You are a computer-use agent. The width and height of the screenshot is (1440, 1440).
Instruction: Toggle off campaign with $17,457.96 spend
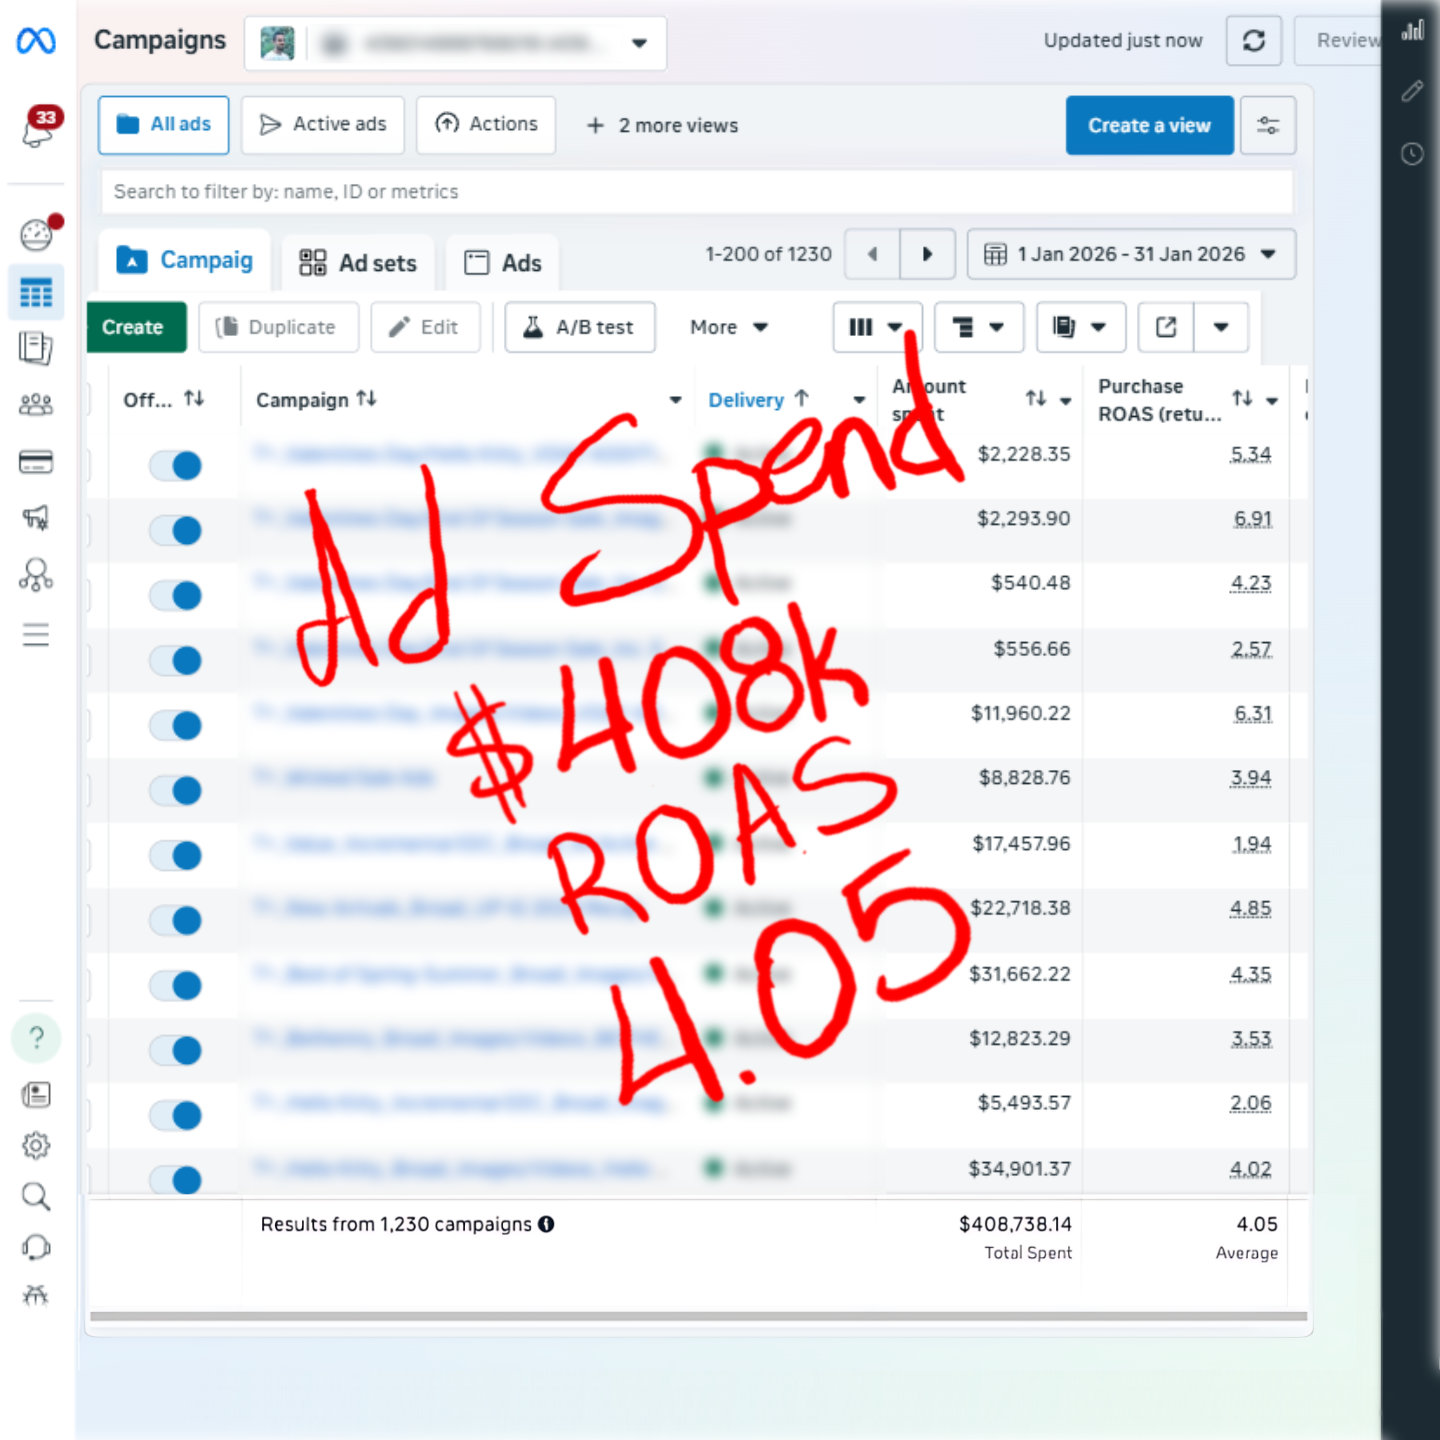(x=176, y=855)
